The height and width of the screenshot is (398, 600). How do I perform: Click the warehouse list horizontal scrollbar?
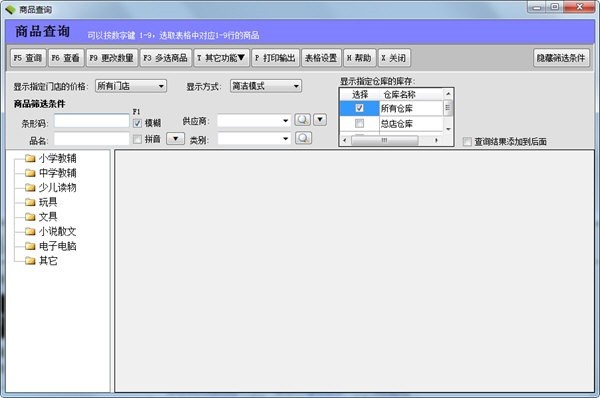point(390,140)
